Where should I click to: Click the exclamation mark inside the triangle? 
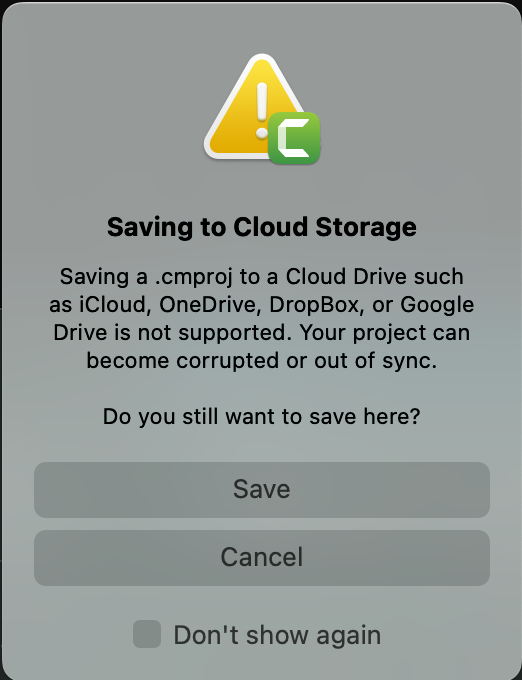(261, 111)
